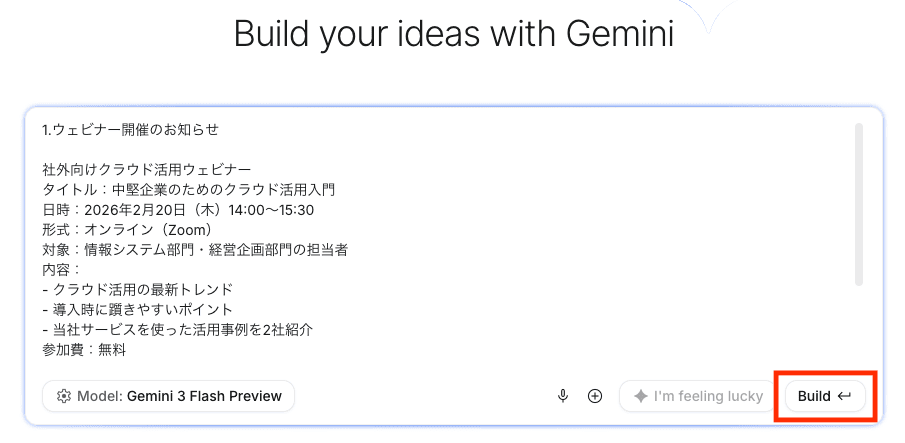
Task: Click the 当社サービスを使った活用事例 bullet line
Action: 178,330
